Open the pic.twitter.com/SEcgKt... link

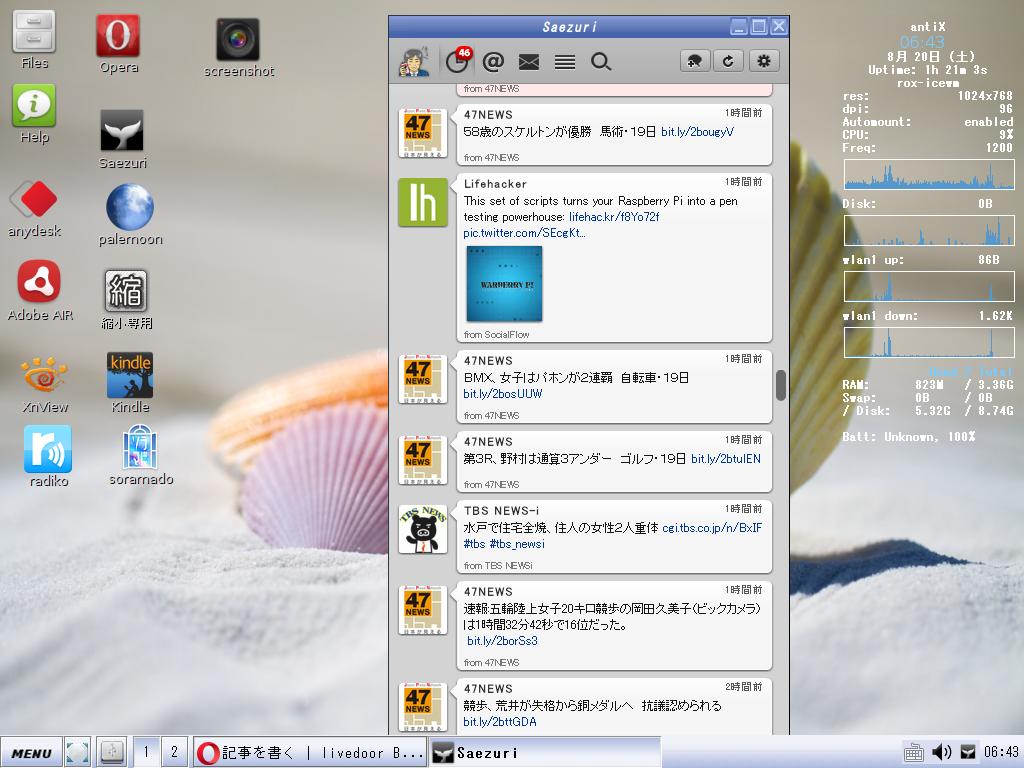point(524,233)
